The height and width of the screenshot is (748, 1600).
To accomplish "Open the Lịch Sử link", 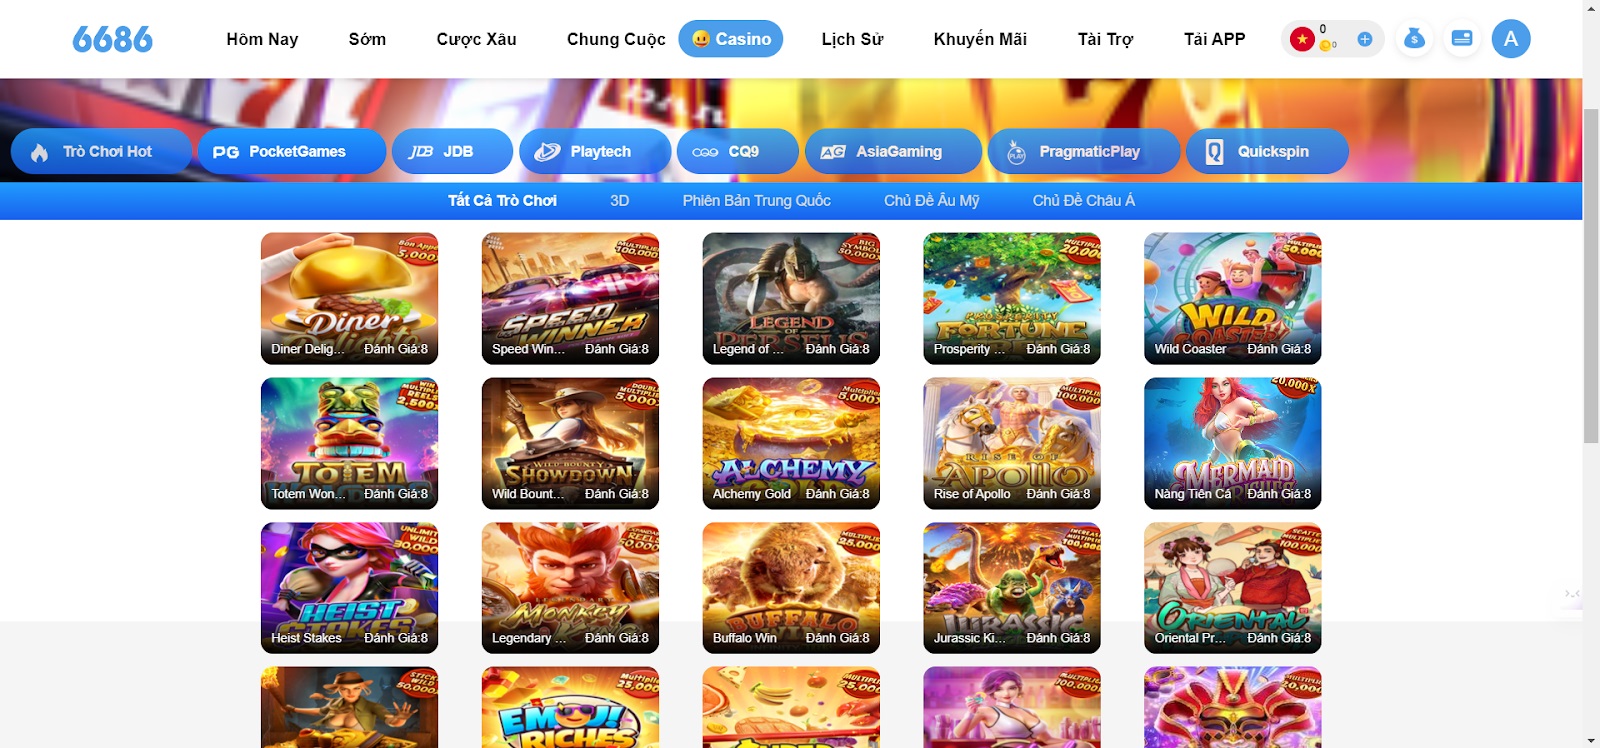I will pyautogui.click(x=852, y=39).
